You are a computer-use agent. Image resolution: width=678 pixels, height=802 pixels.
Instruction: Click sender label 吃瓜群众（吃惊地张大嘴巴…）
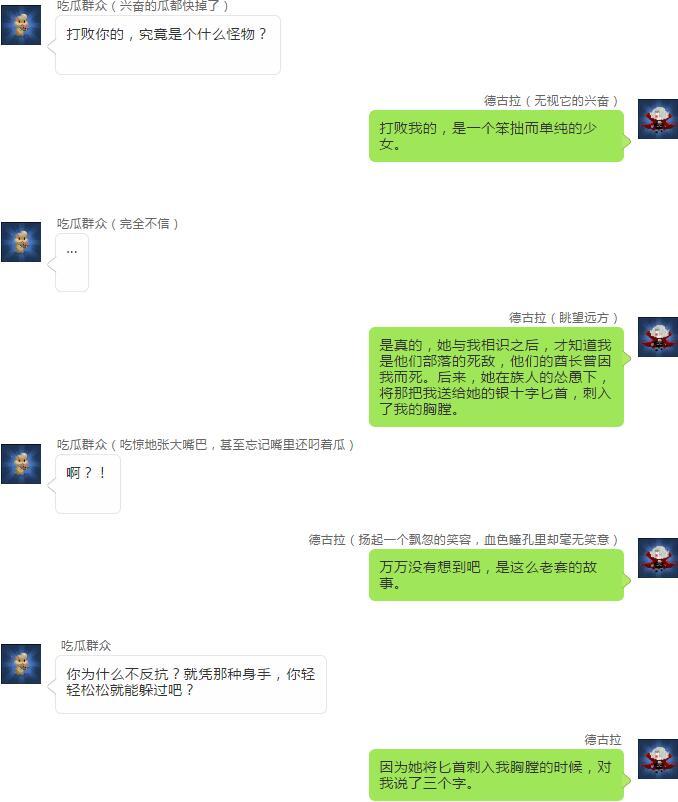206,444
